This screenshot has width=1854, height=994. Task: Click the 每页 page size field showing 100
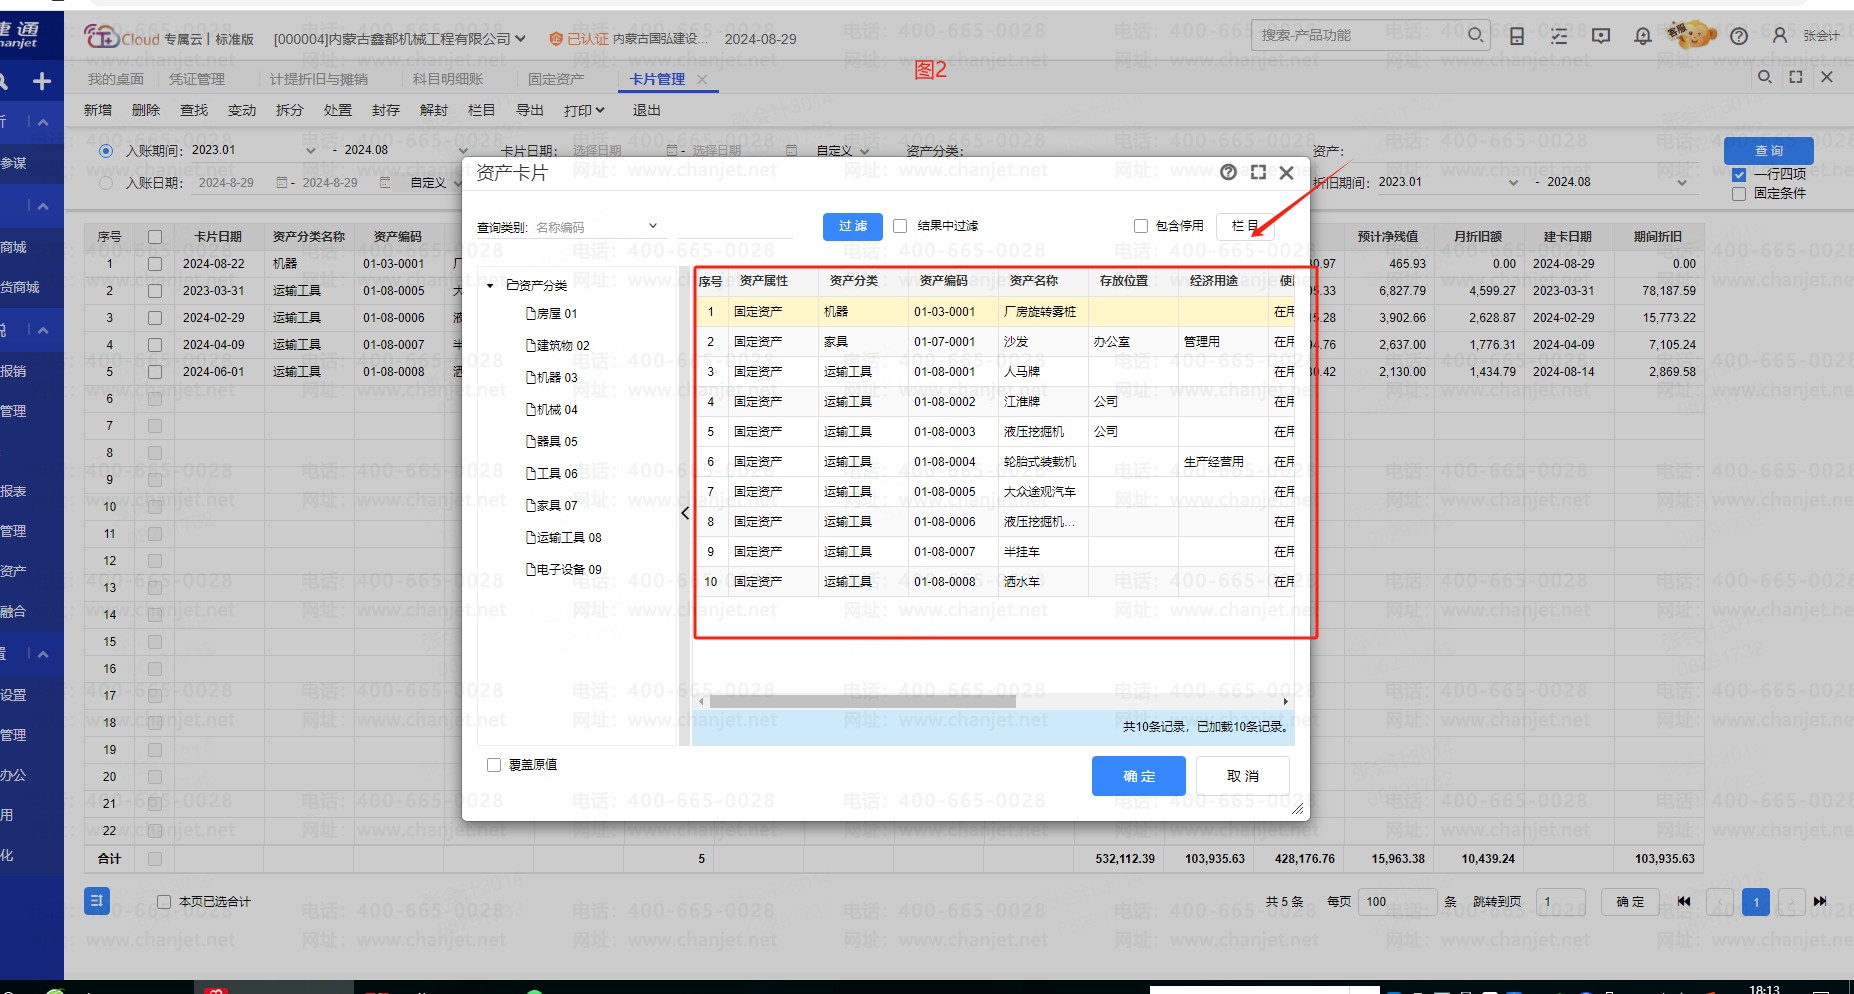point(1399,902)
